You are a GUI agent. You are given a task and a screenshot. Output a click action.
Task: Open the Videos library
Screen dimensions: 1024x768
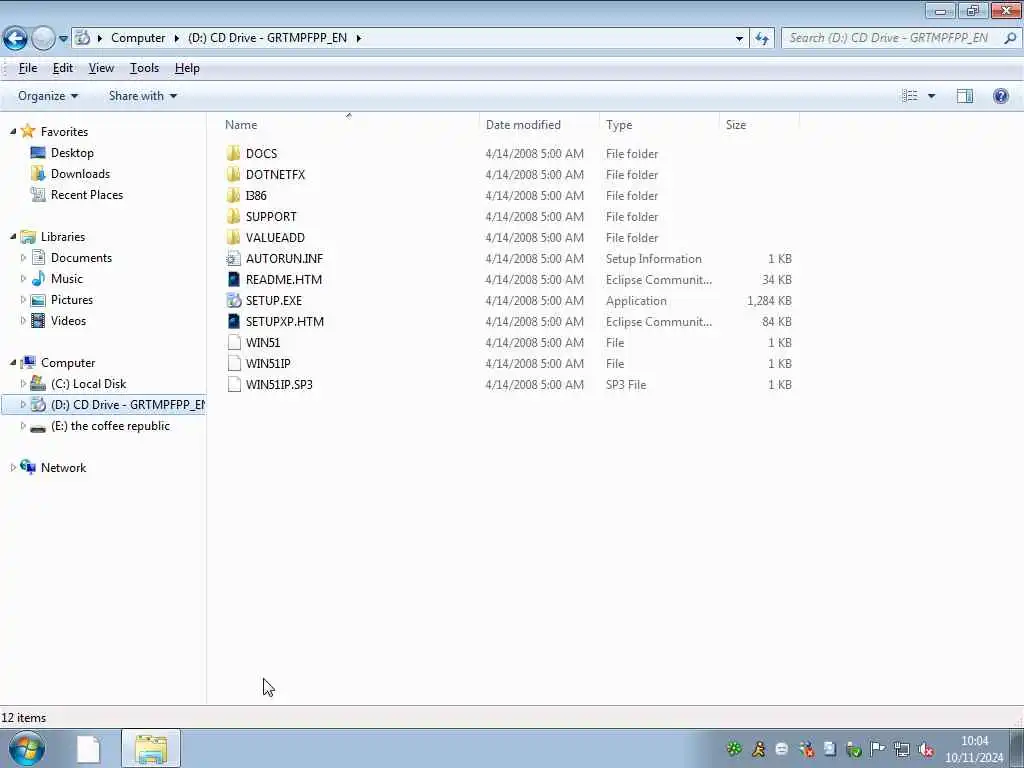68,321
